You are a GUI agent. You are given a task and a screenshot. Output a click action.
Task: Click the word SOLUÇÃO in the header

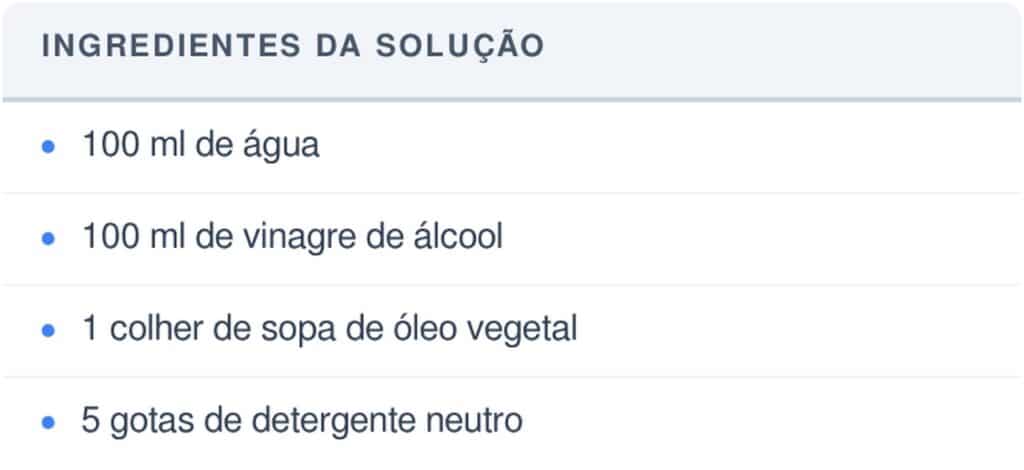[x=460, y=46]
